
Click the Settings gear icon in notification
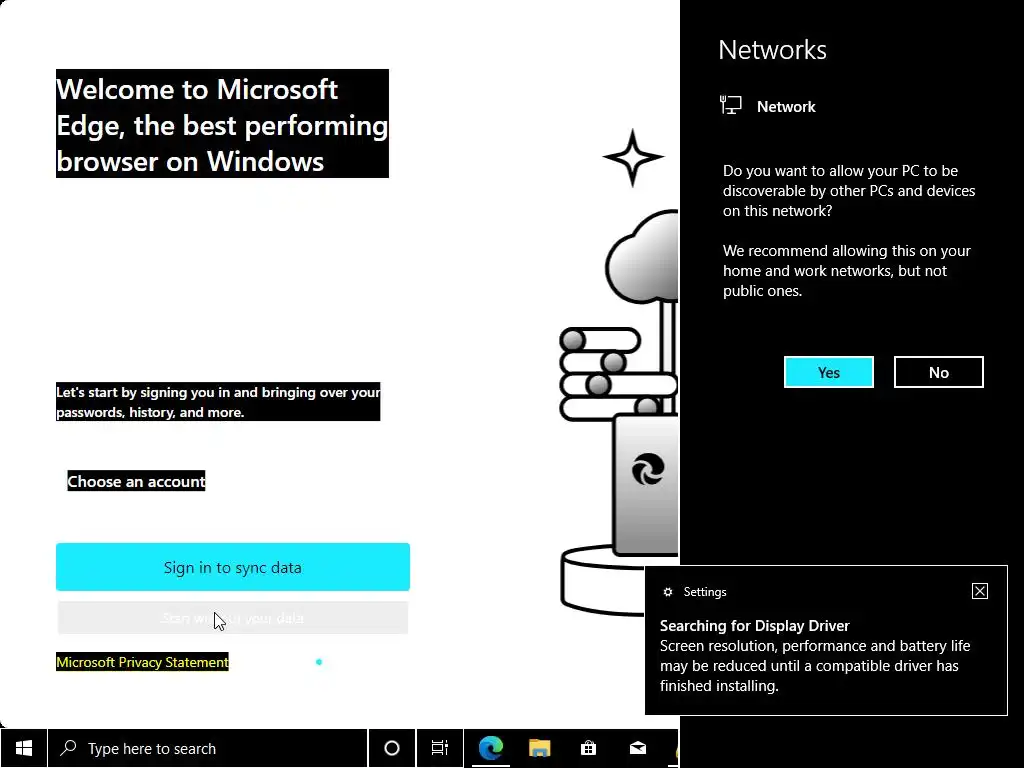click(x=667, y=592)
